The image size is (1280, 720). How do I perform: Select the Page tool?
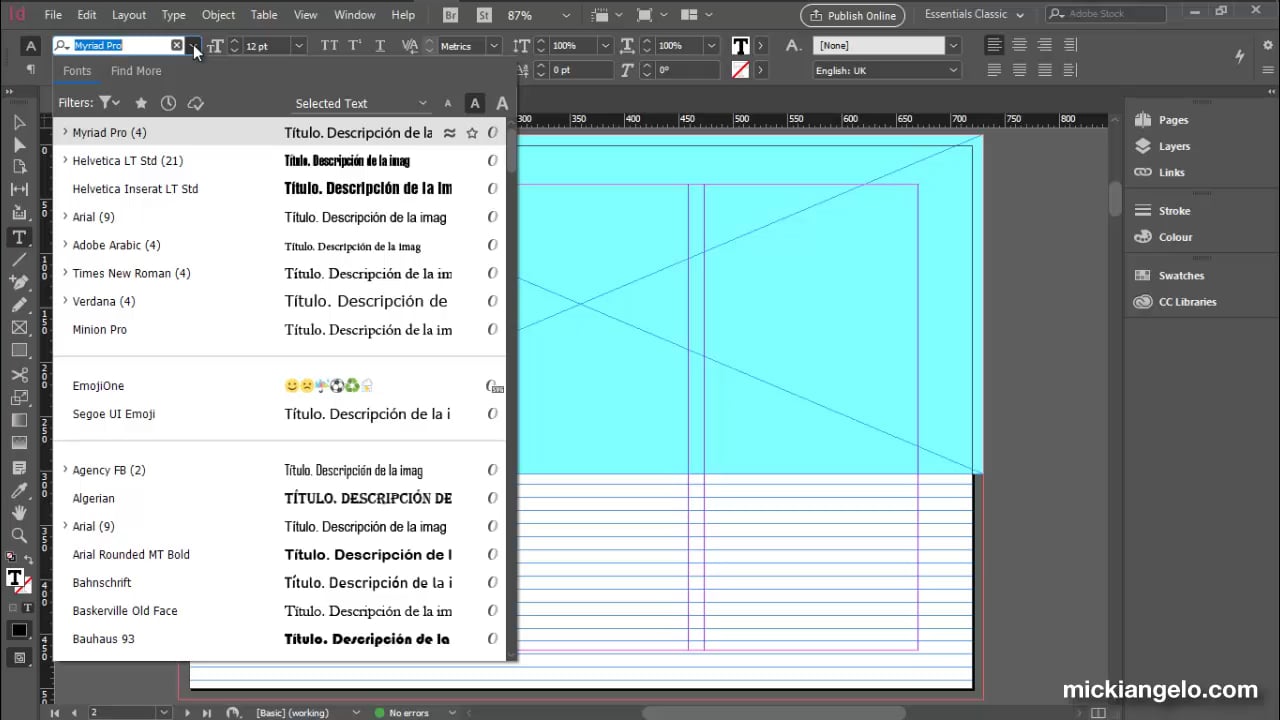coord(19,167)
